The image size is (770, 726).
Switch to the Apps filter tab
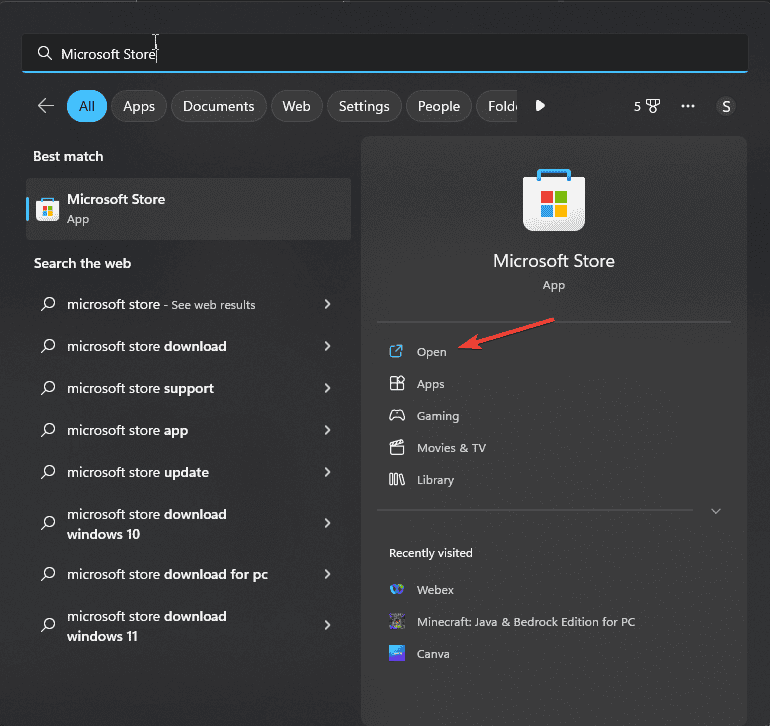pos(139,106)
